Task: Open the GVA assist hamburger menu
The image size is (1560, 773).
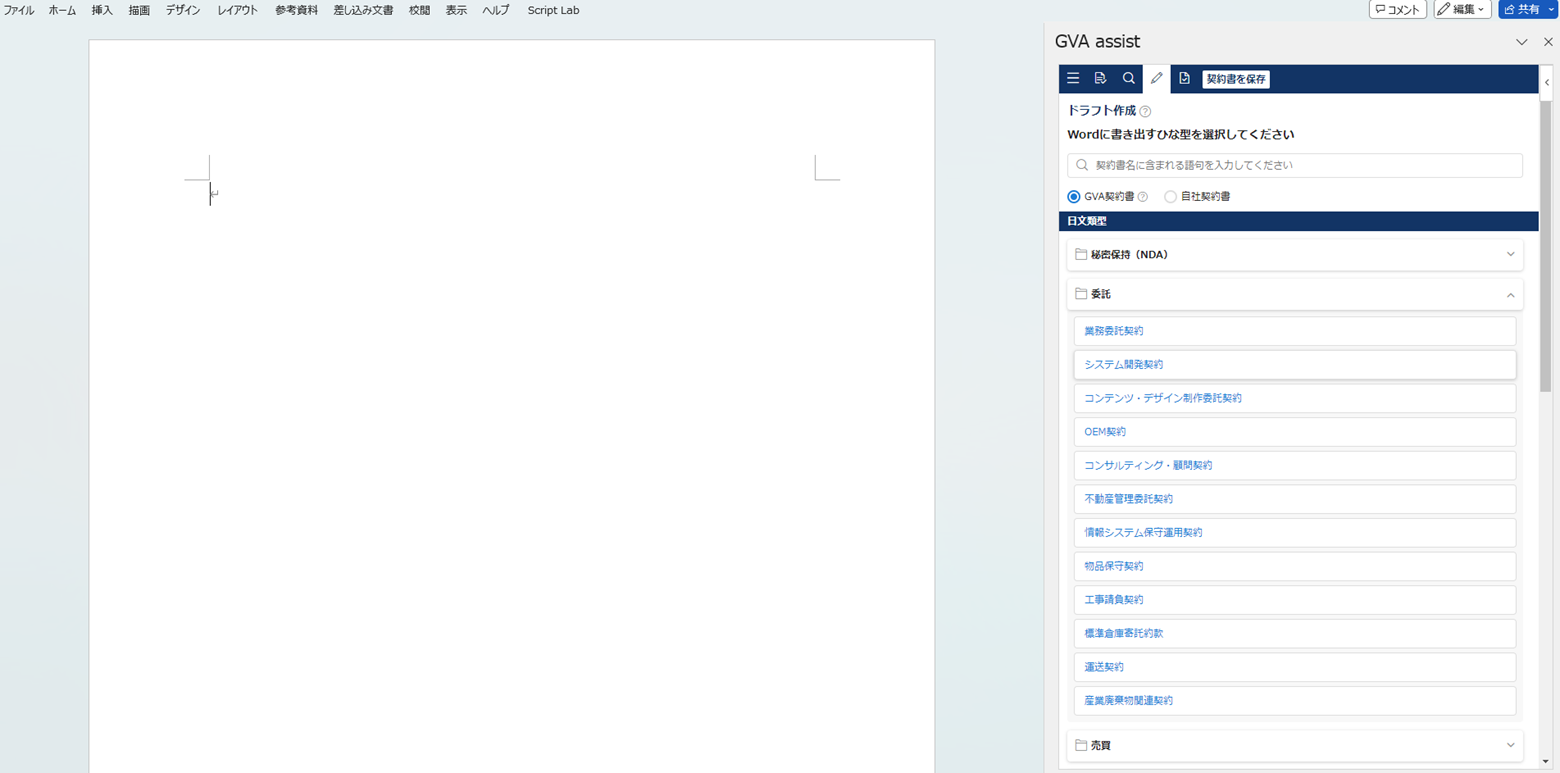Action: (x=1073, y=78)
